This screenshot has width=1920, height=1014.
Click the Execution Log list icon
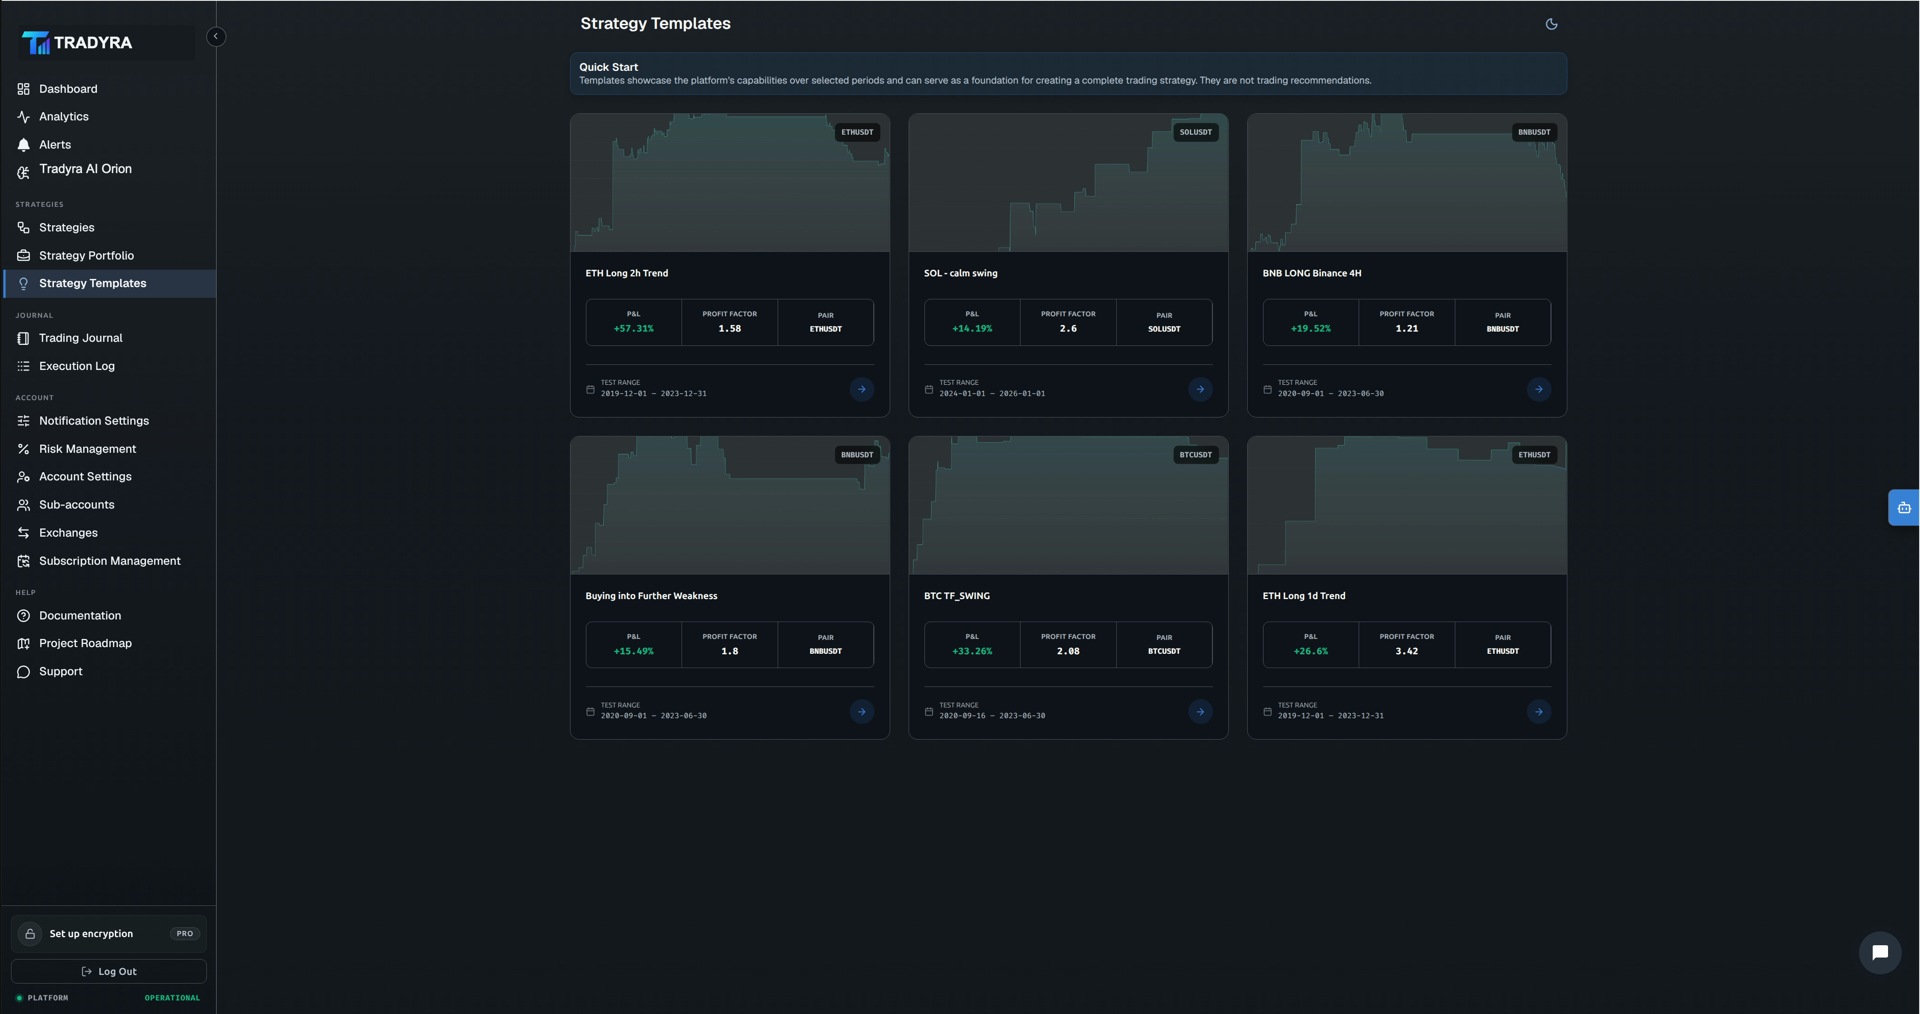[23, 367]
